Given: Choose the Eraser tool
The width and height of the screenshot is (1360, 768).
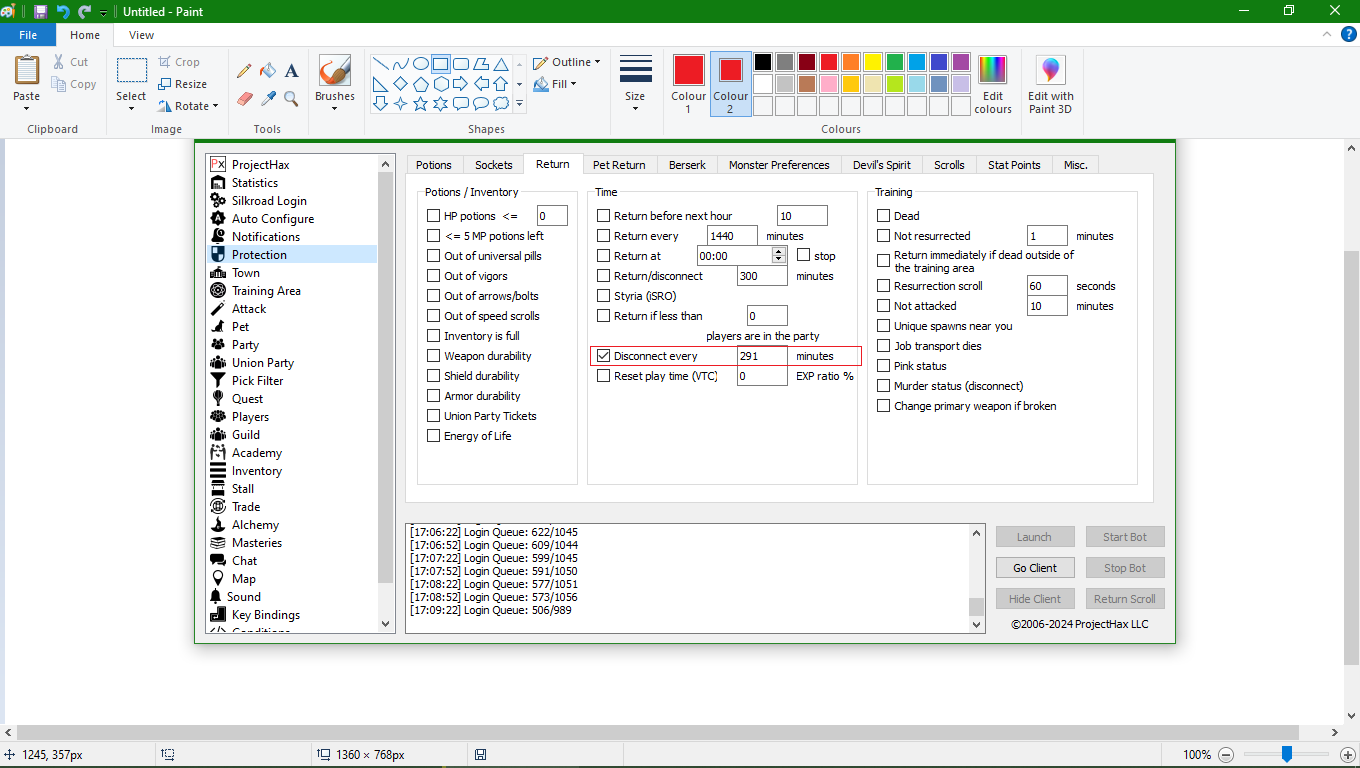Looking at the screenshot, I should (x=244, y=98).
